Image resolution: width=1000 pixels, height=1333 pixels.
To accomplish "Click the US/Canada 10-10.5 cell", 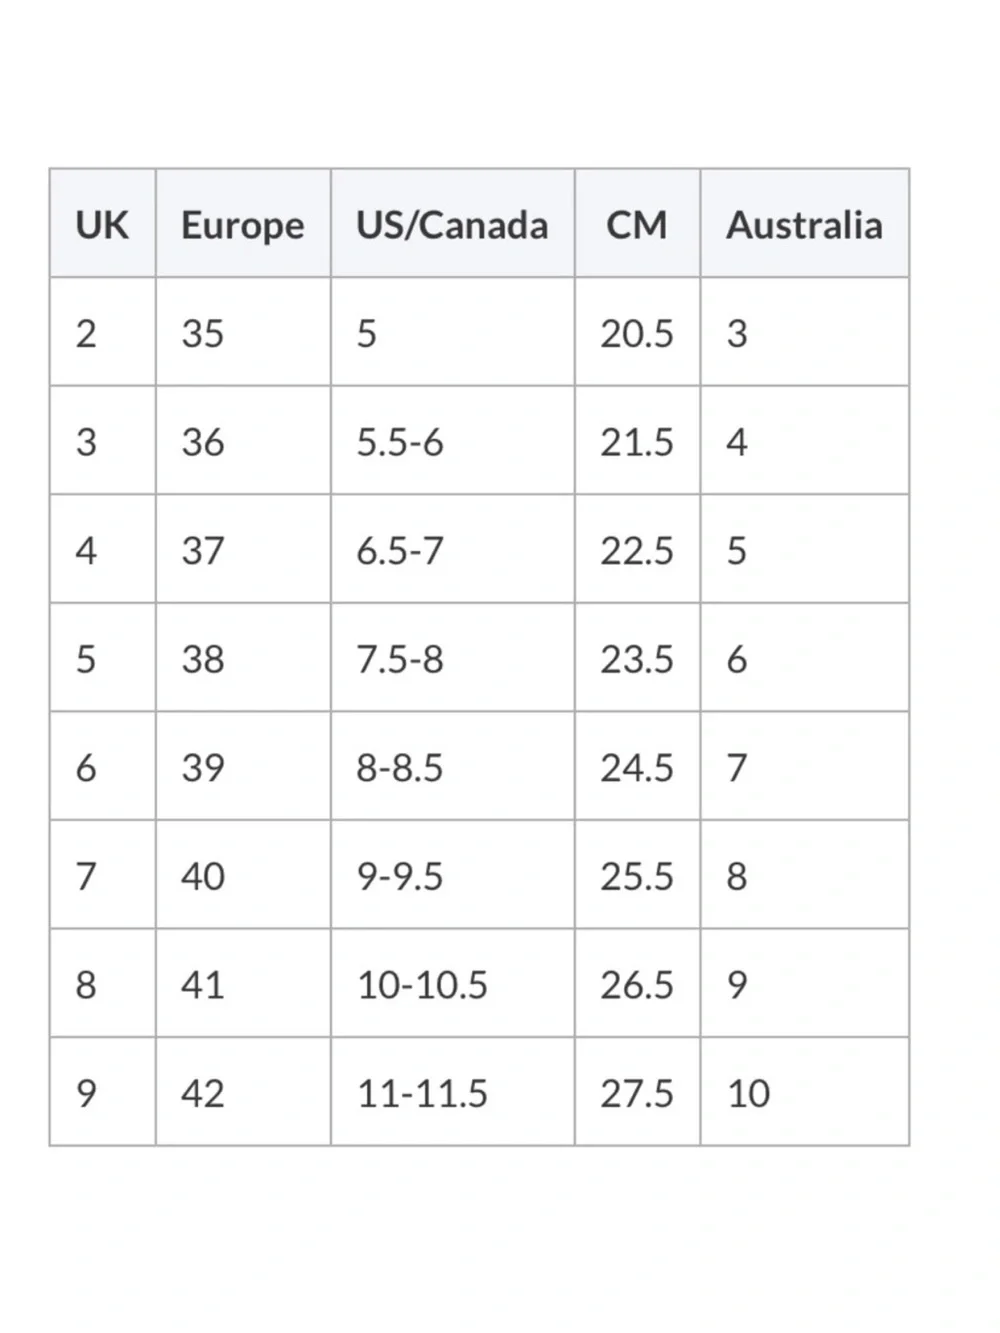I will click(453, 984).
